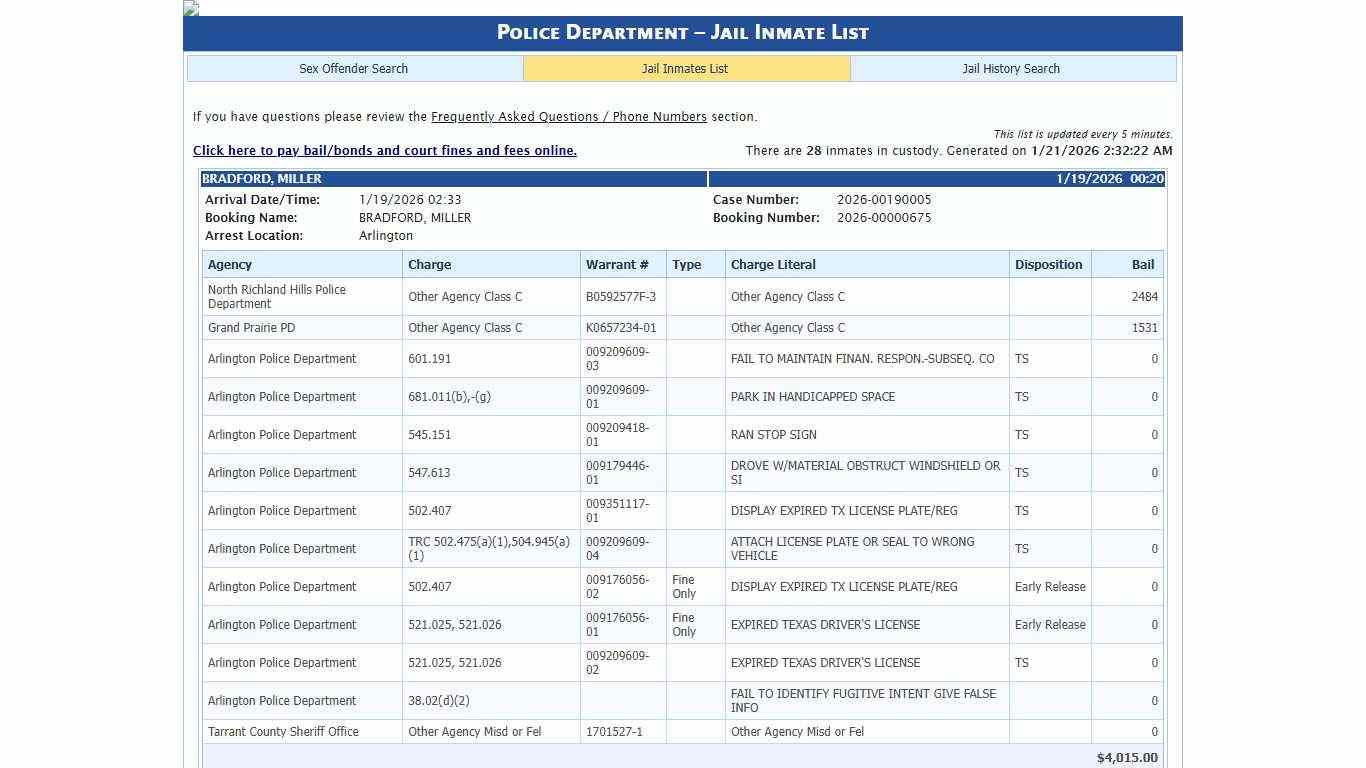Open the Sex Offender Search tab
1366x768 pixels.
pyautogui.click(x=354, y=69)
